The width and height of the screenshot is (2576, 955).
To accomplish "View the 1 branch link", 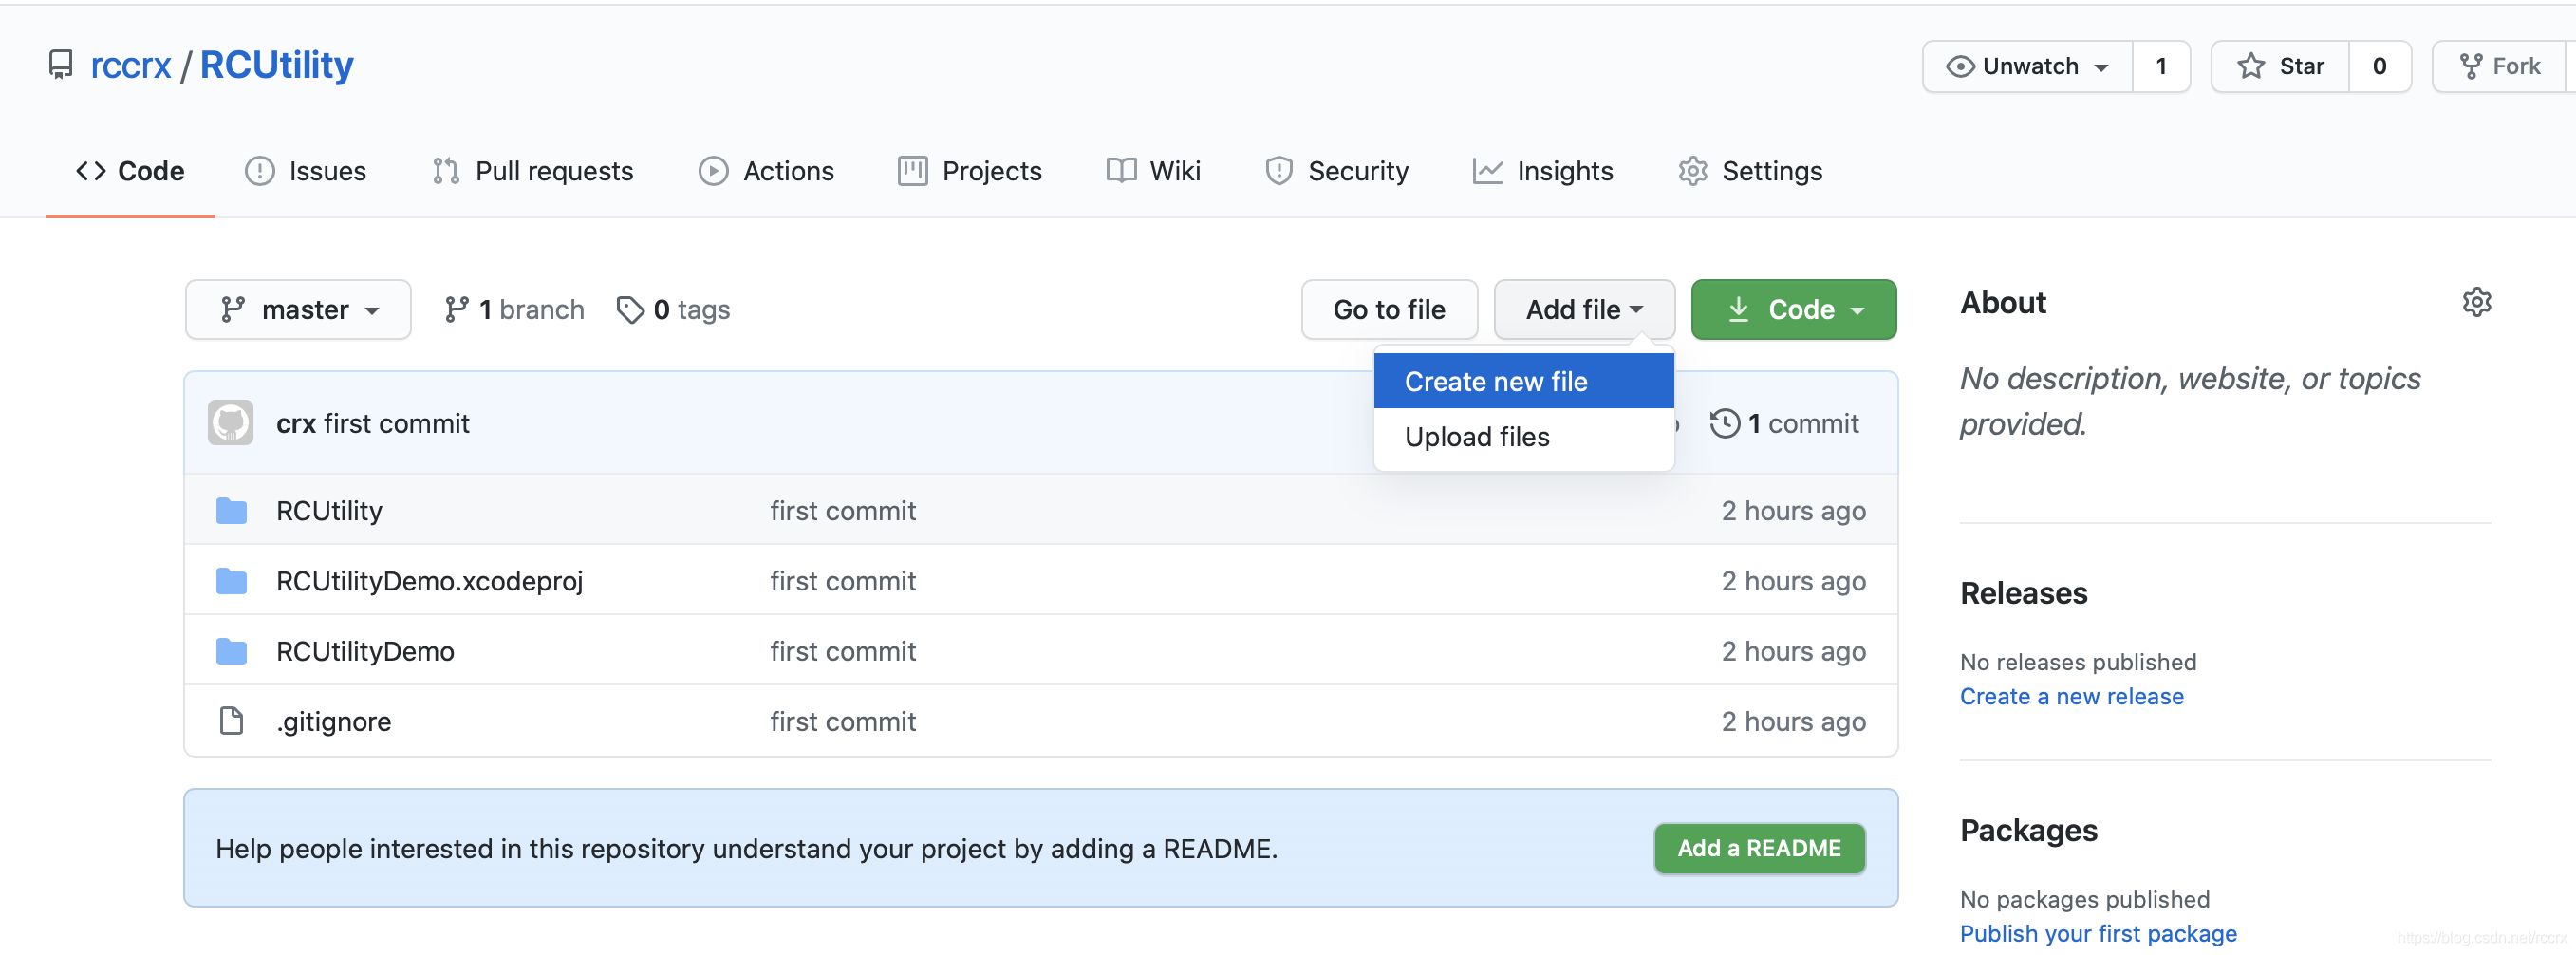I will click(x=514, y=310).
